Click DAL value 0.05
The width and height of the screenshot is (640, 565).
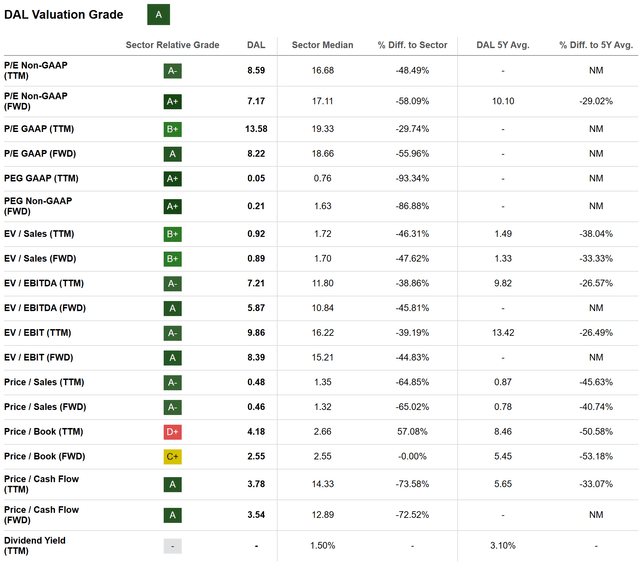256,178
